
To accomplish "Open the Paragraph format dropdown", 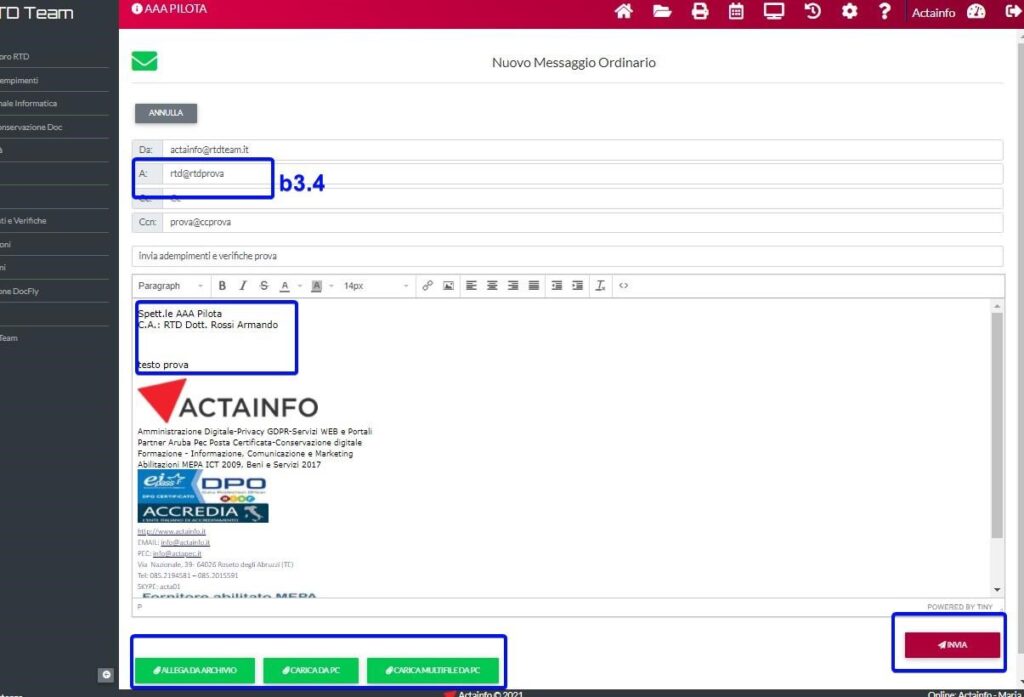I will 170,286.
